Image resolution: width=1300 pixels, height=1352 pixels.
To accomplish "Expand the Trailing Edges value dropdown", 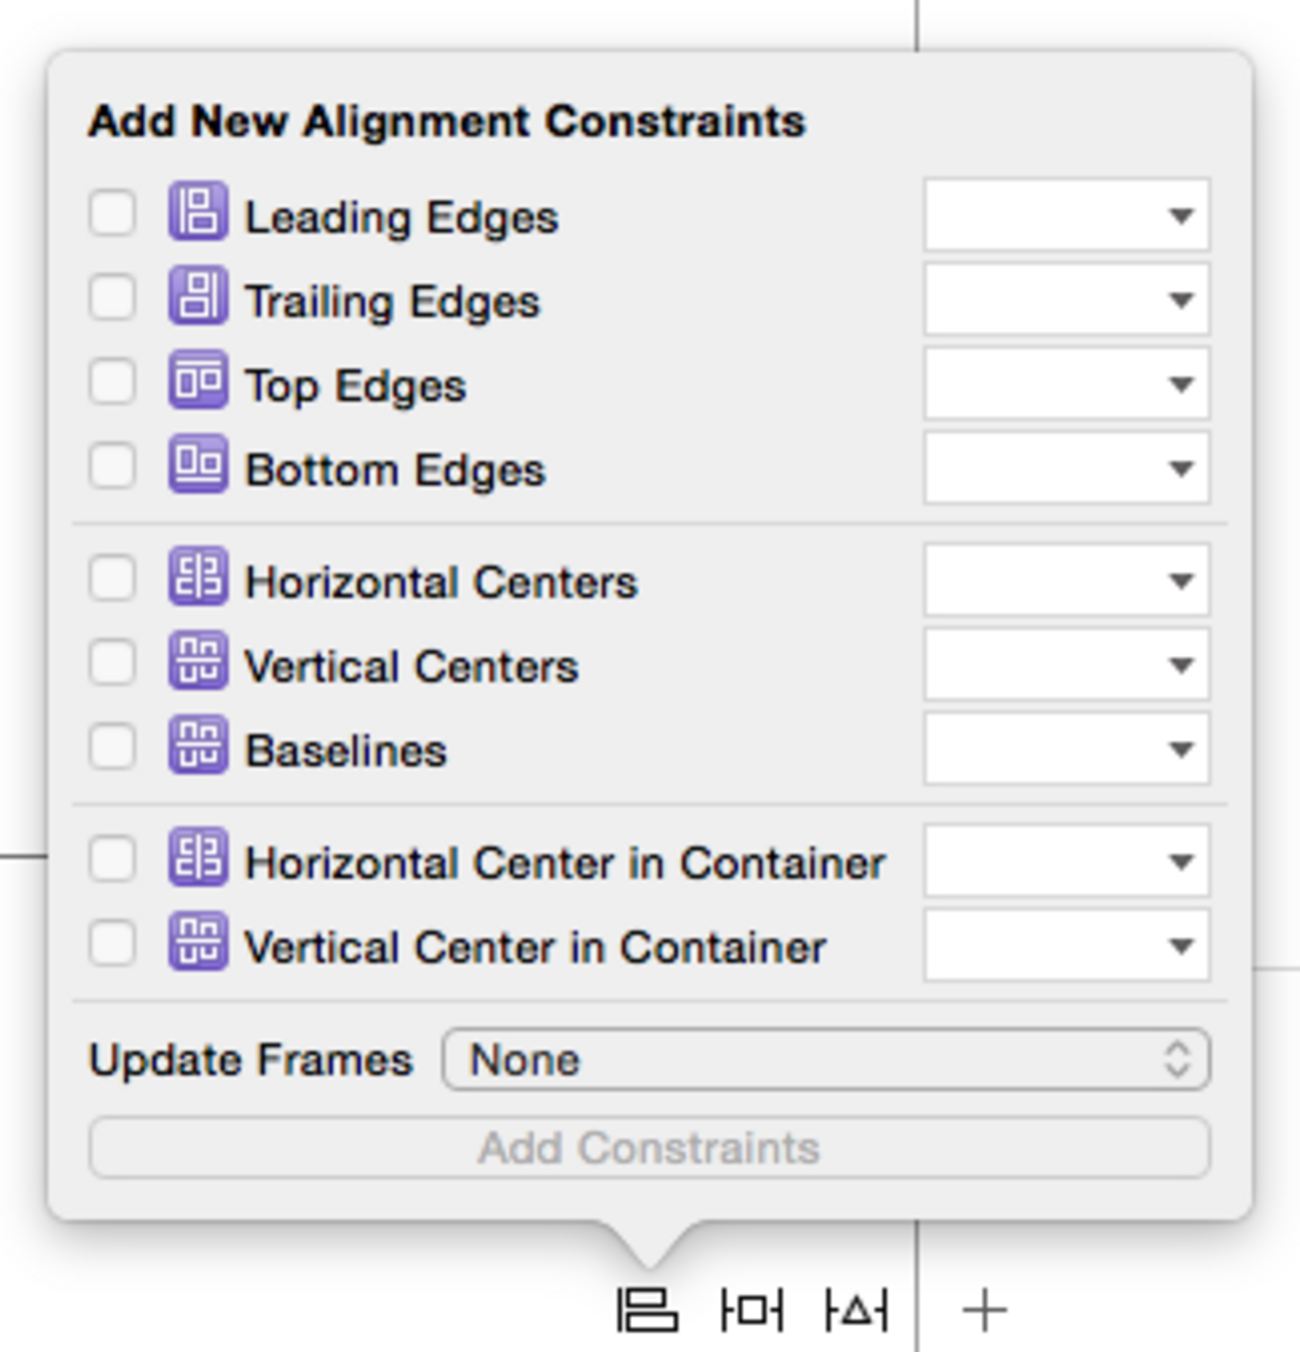I will [x=1181, y=299].
